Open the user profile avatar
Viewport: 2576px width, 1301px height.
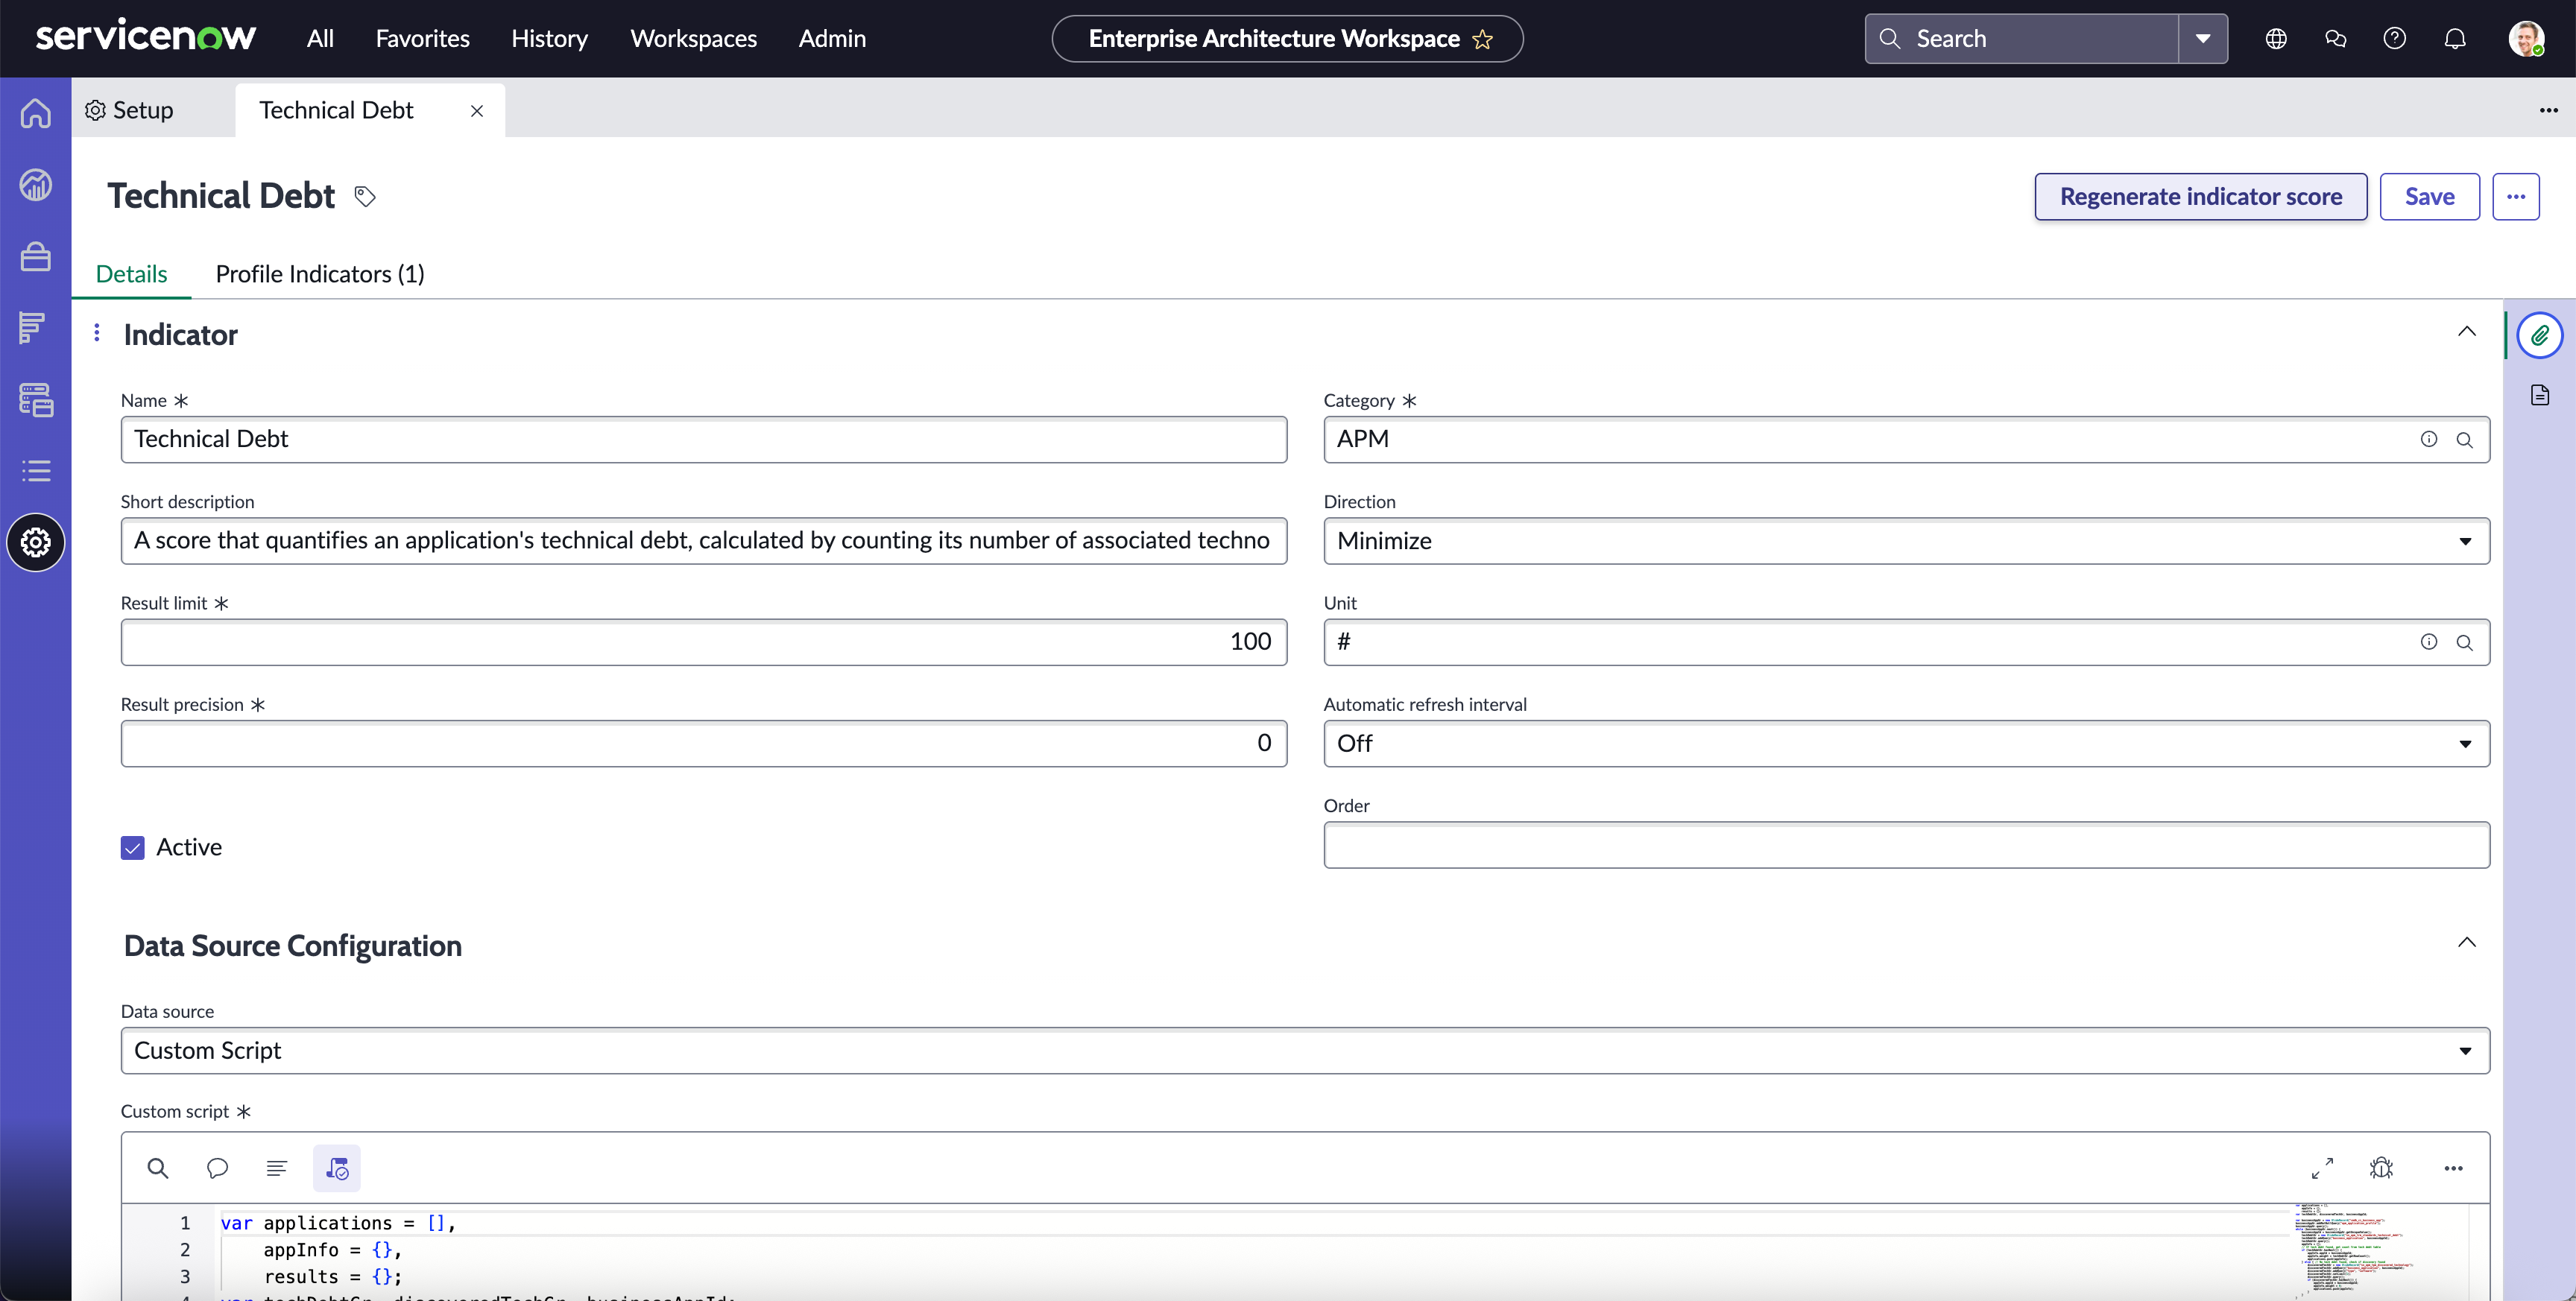[x=2526, y=38]
